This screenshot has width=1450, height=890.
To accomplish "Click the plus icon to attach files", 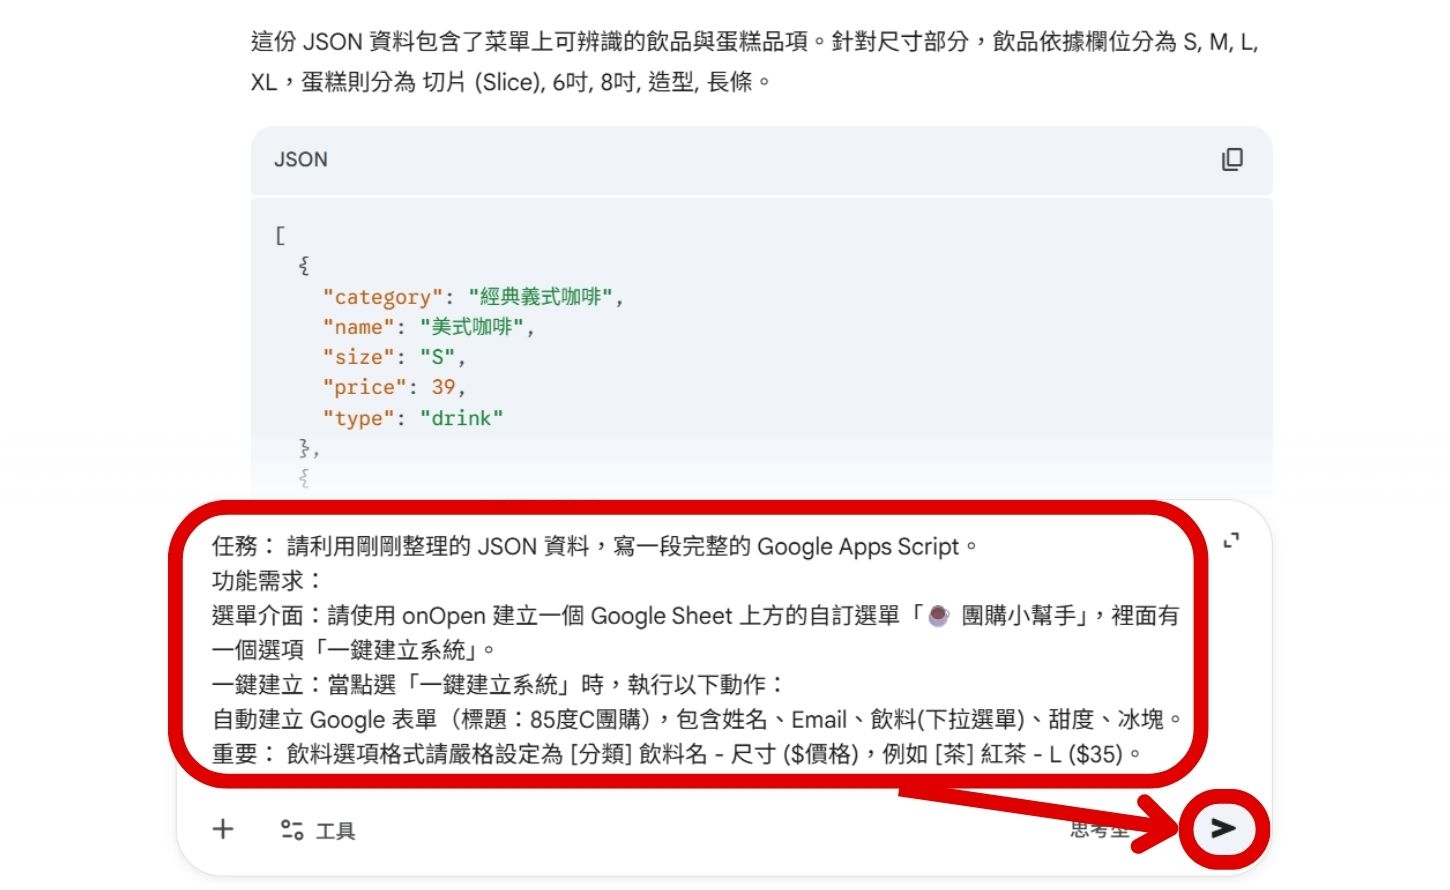I will pos(222,829).
